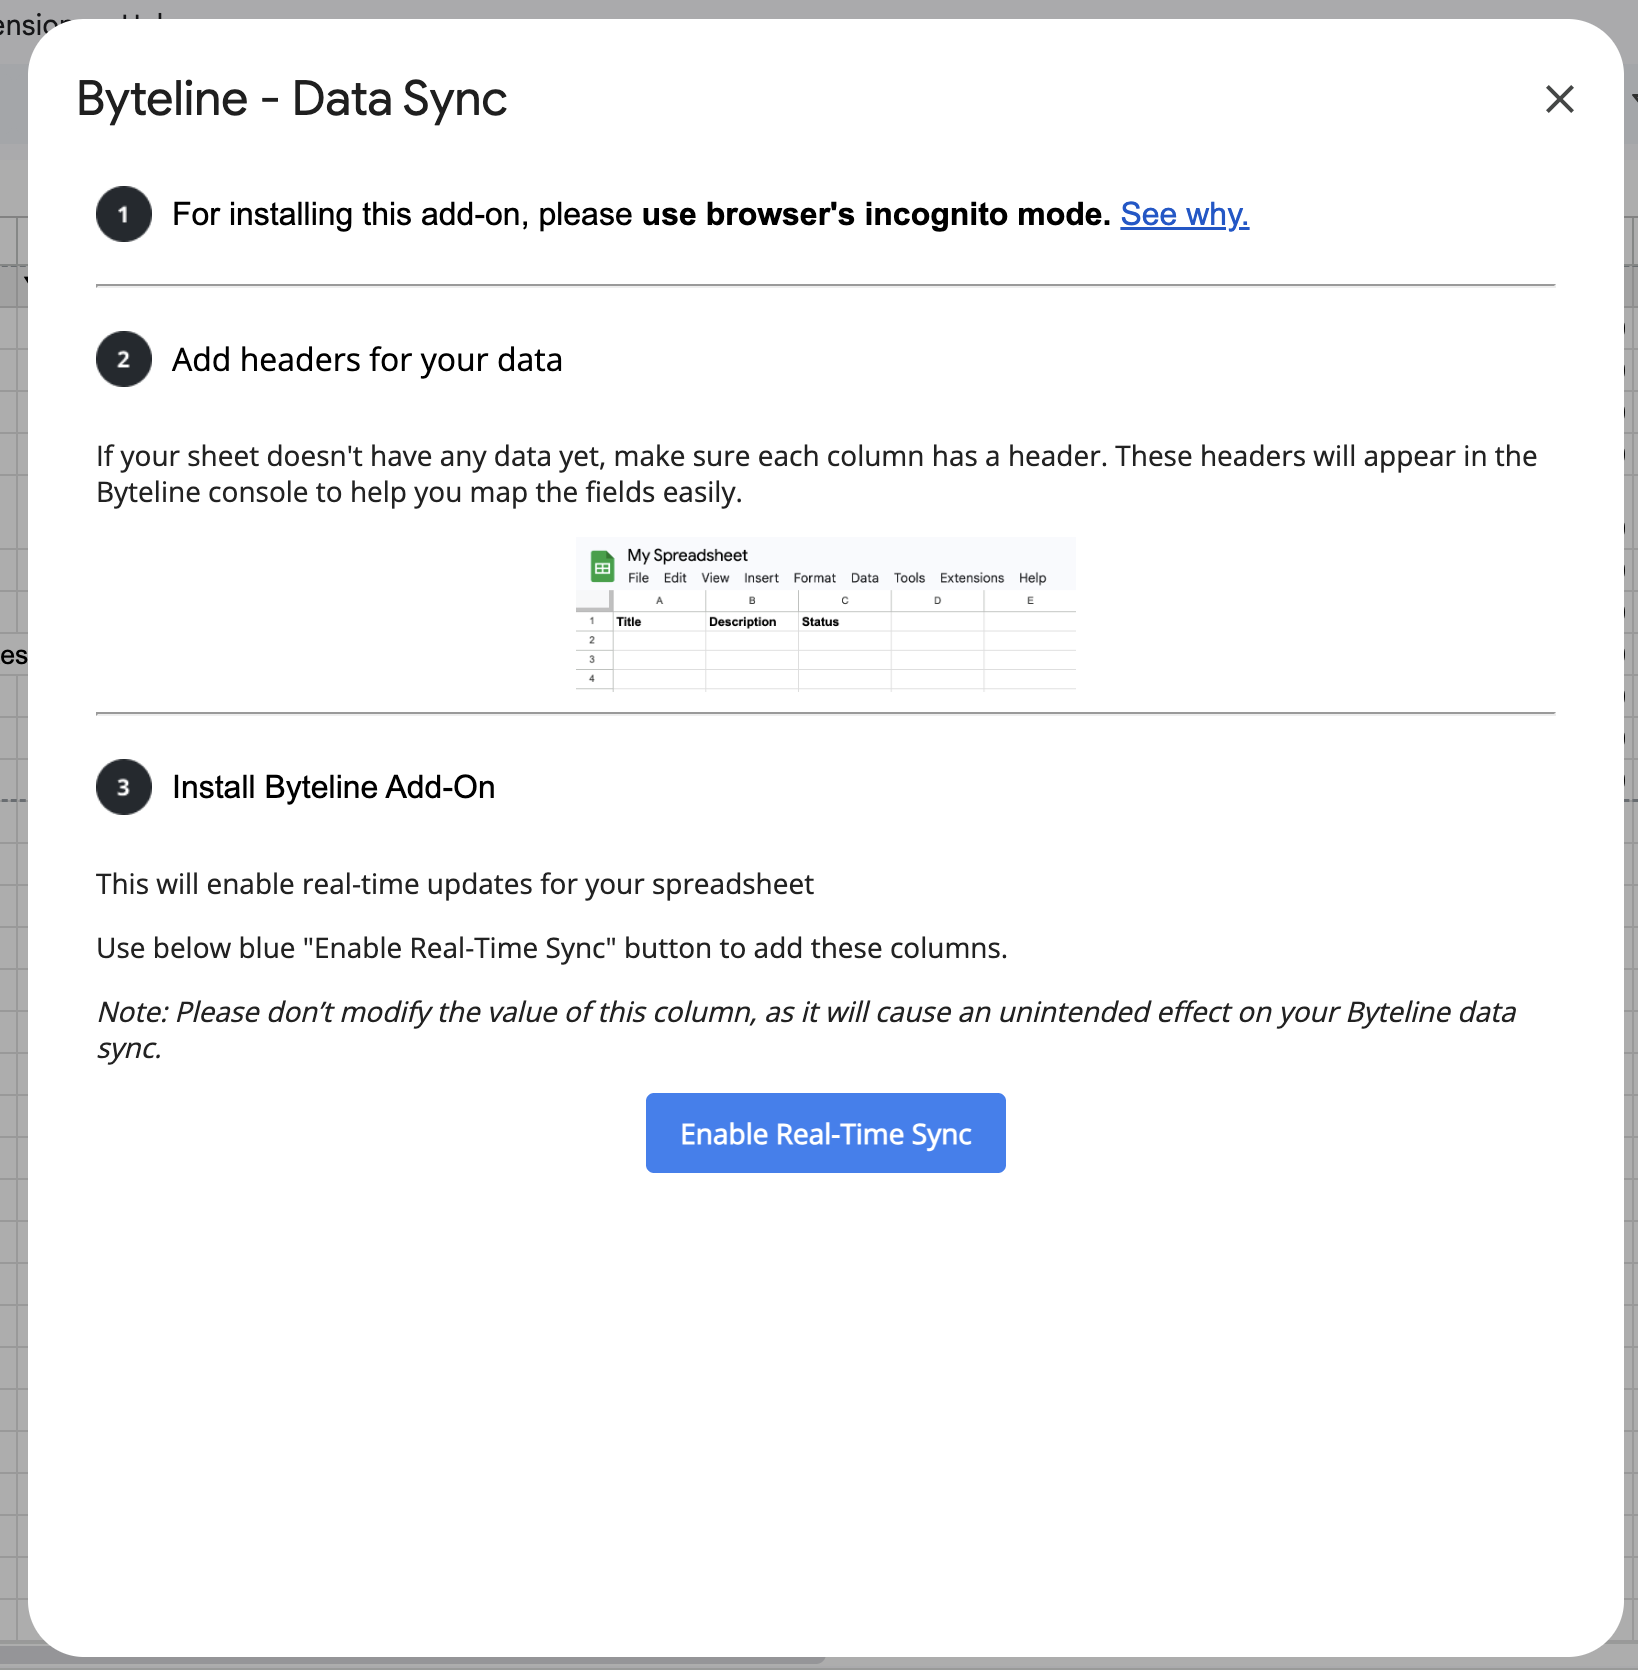Click the step 2 number badge
Image resolution: width=1638 pixels, height=1670 pixels.
pos(124,359)
